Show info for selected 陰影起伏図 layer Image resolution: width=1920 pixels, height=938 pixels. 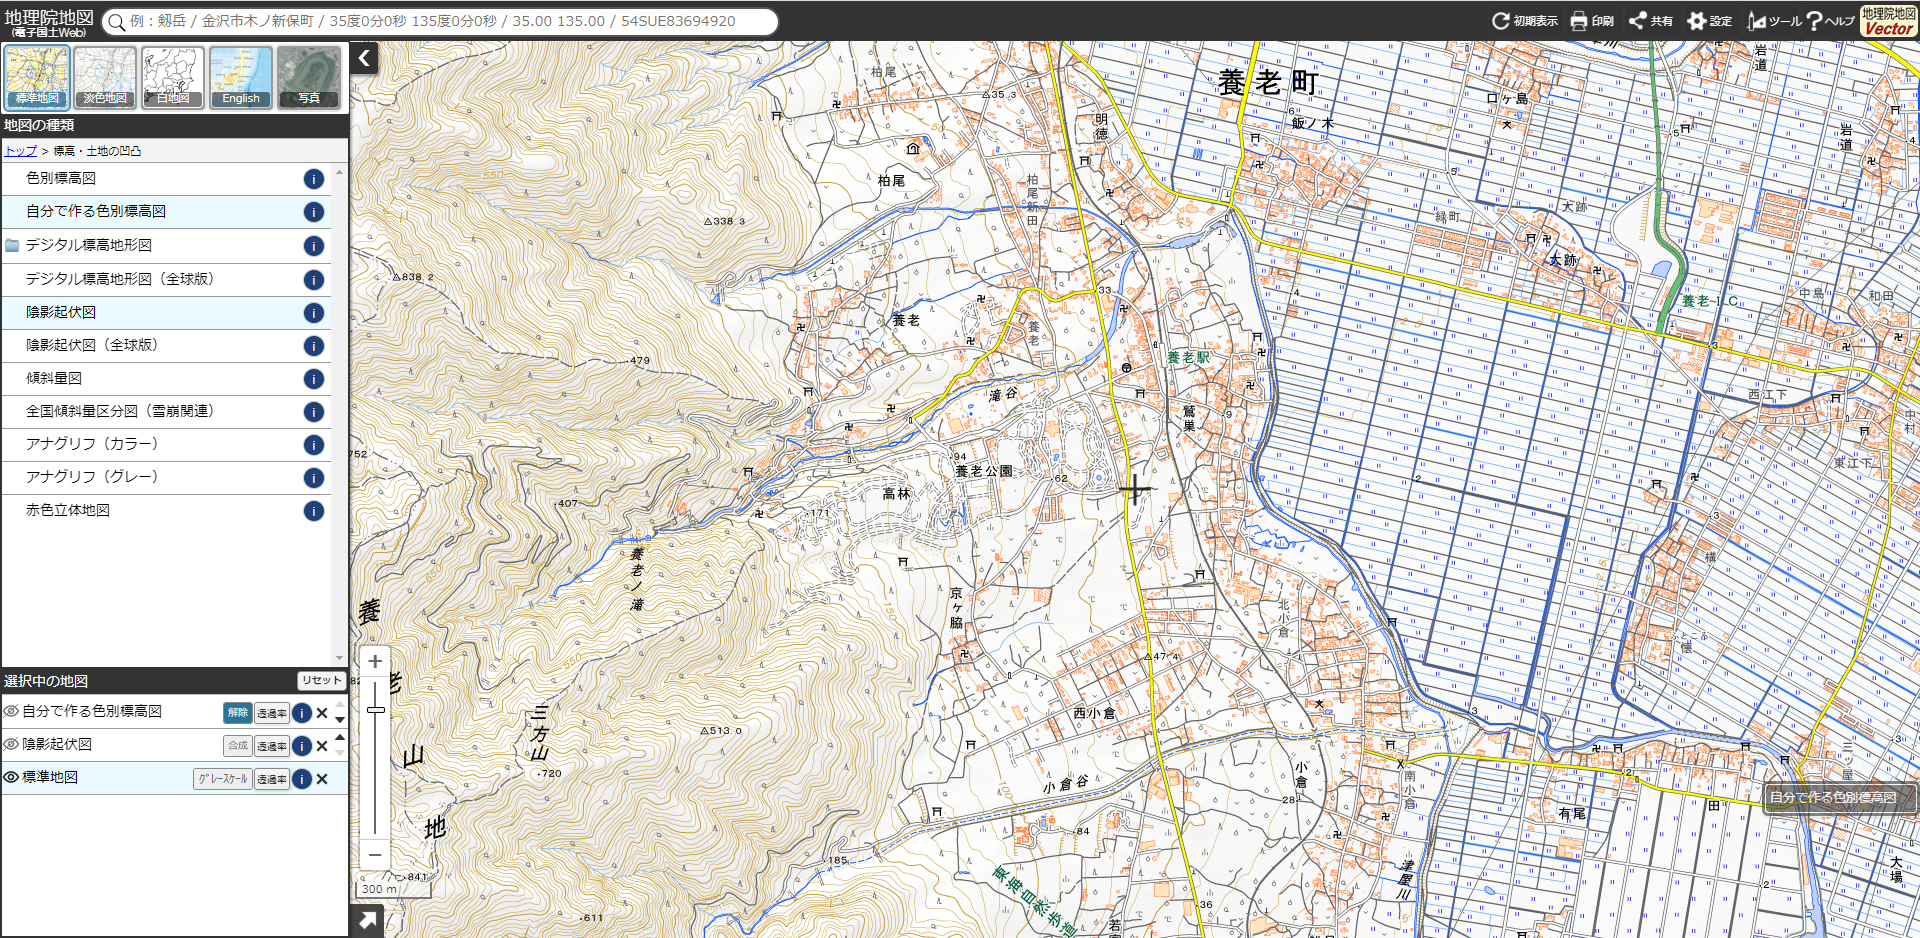(x=302, y=746)
